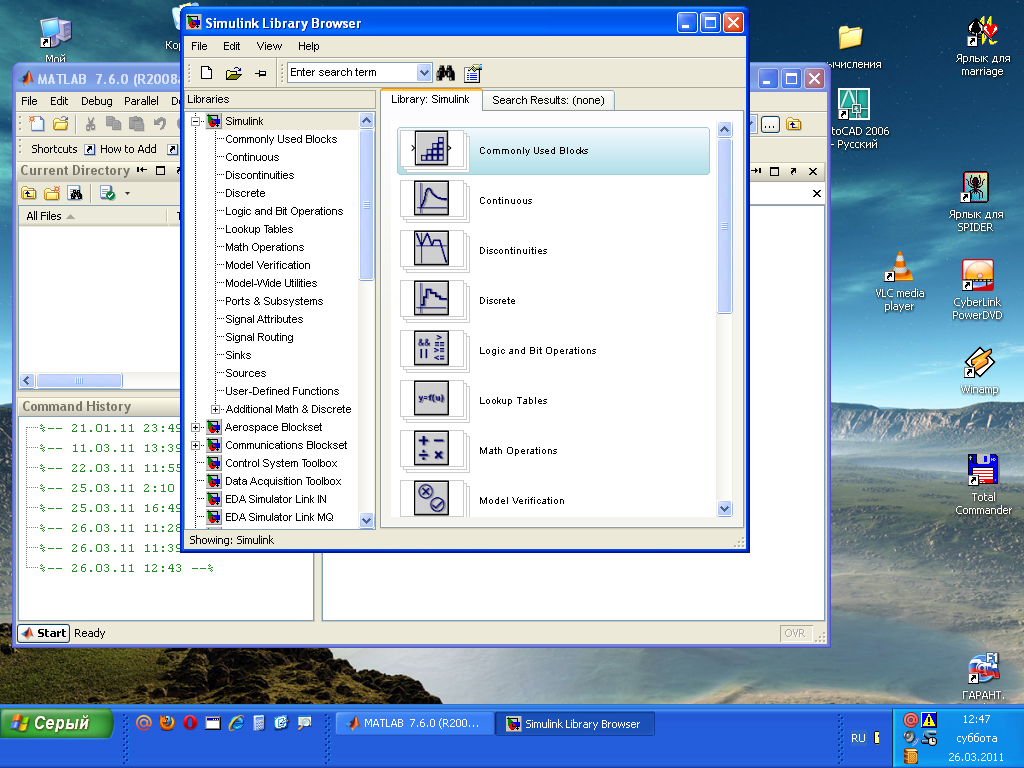Select Ports & Subsystems tree item
This screenshot has height=768, width=1024.
tap(274, 302)
